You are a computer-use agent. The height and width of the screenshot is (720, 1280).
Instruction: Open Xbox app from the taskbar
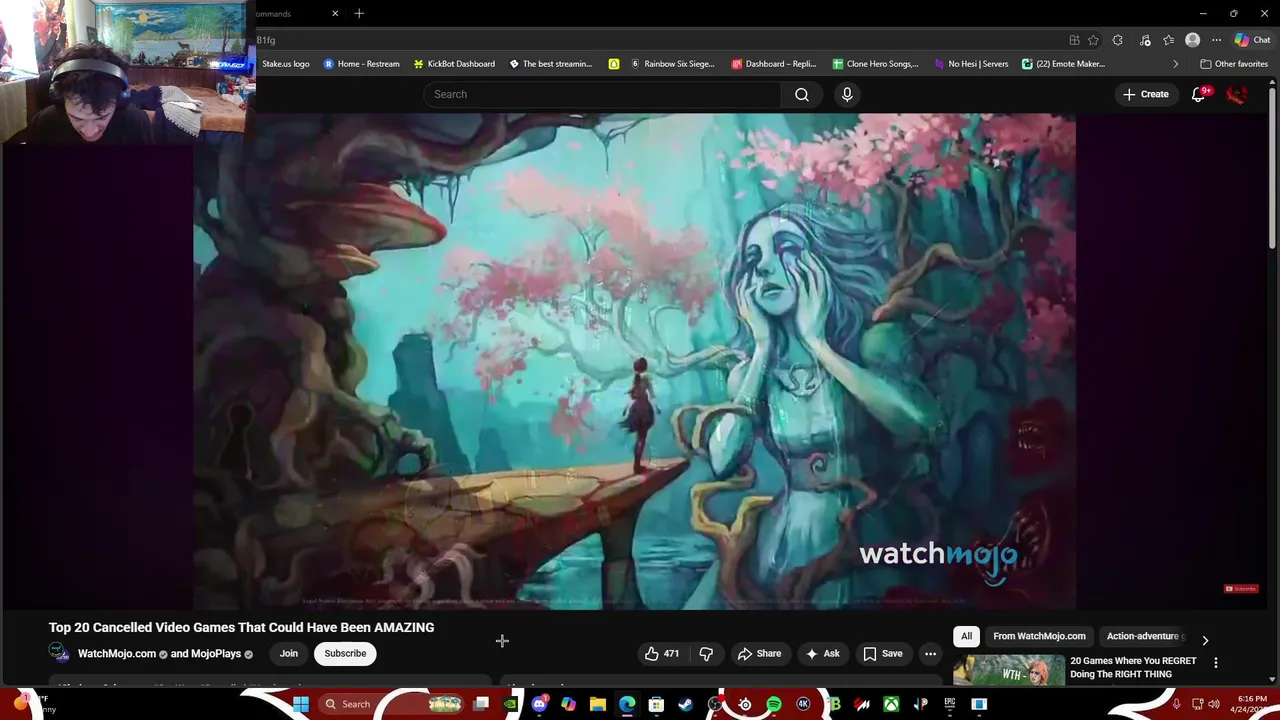(891, 704)
